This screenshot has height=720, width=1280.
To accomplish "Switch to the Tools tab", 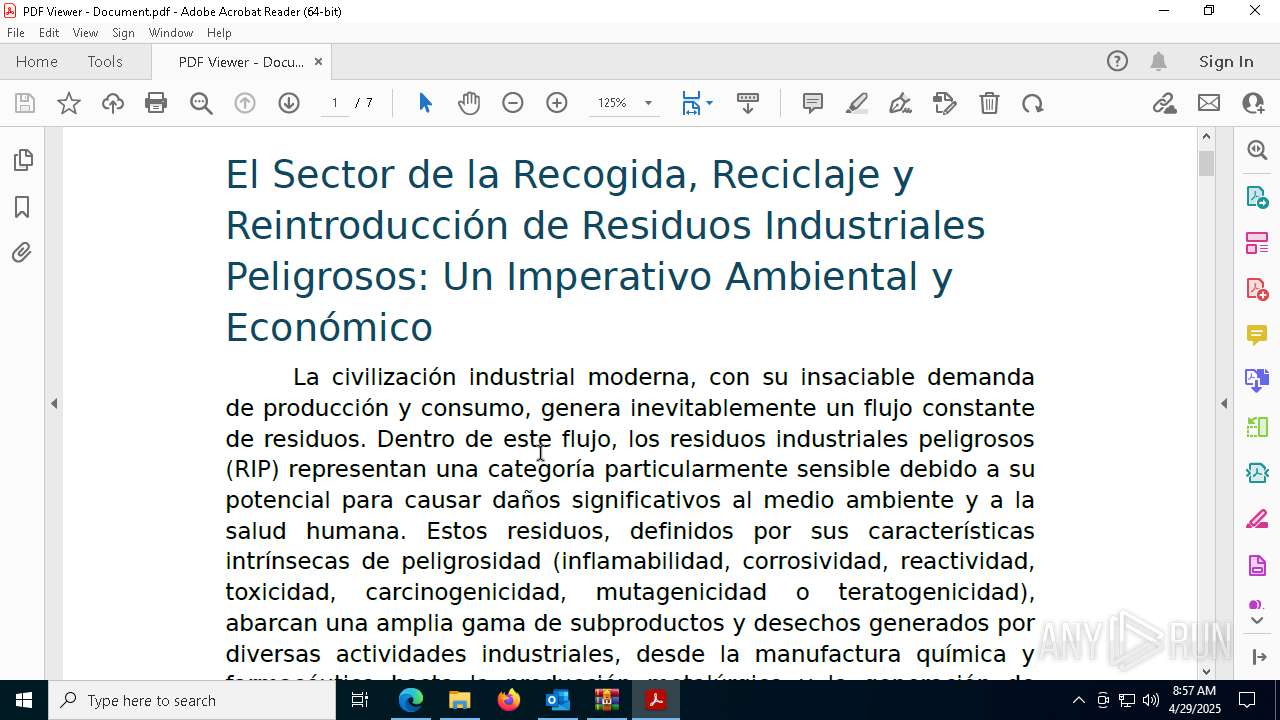I will tap(105, 62).
